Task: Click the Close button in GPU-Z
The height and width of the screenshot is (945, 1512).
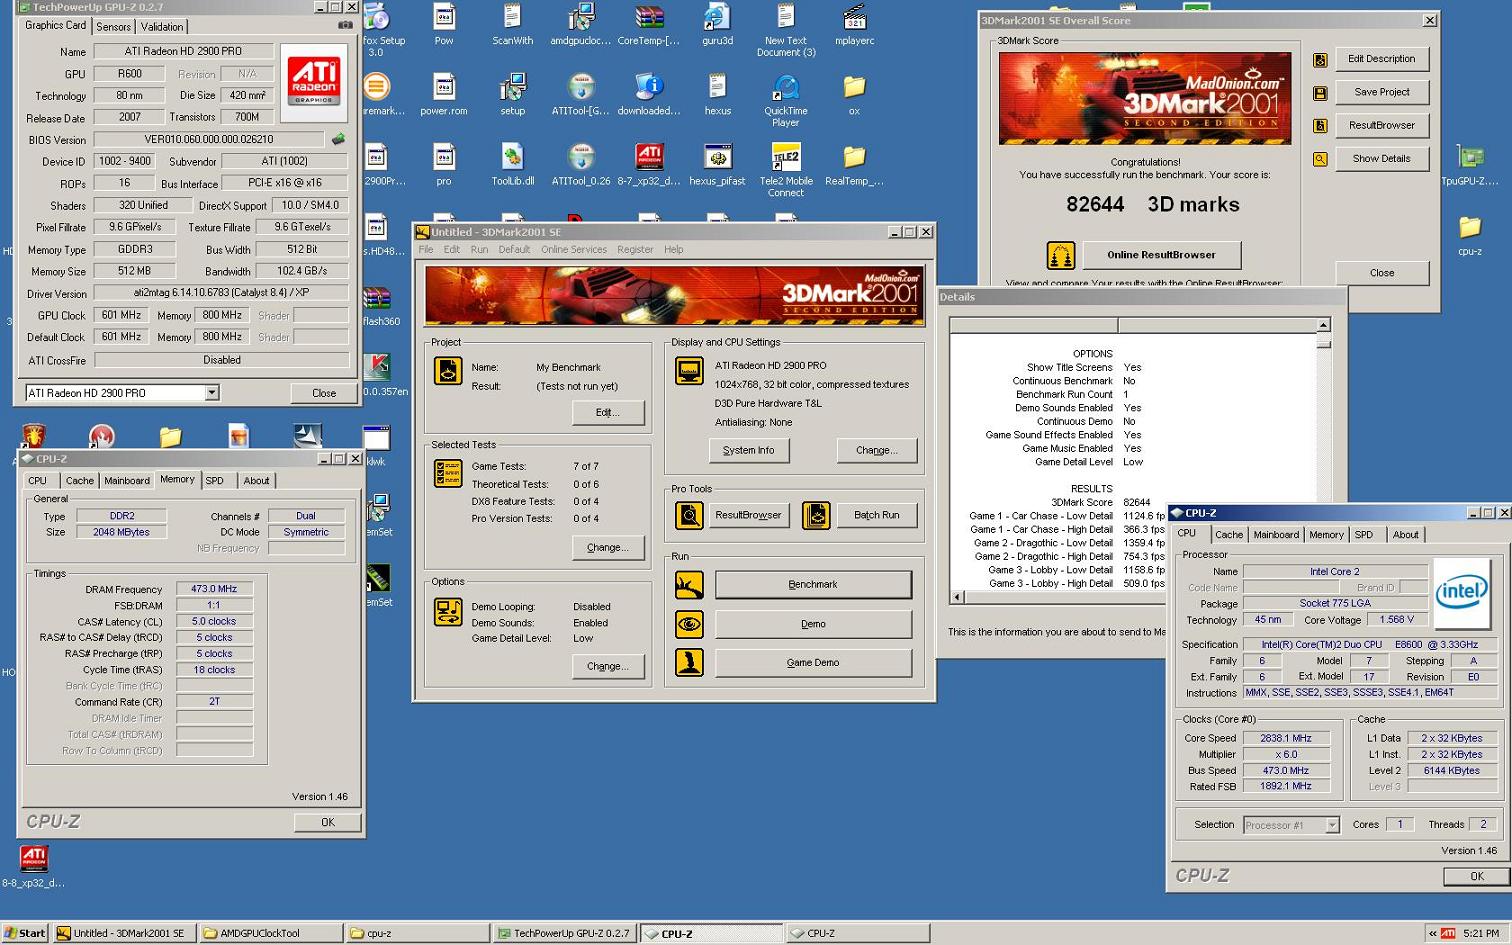Action: coord(324,393)
